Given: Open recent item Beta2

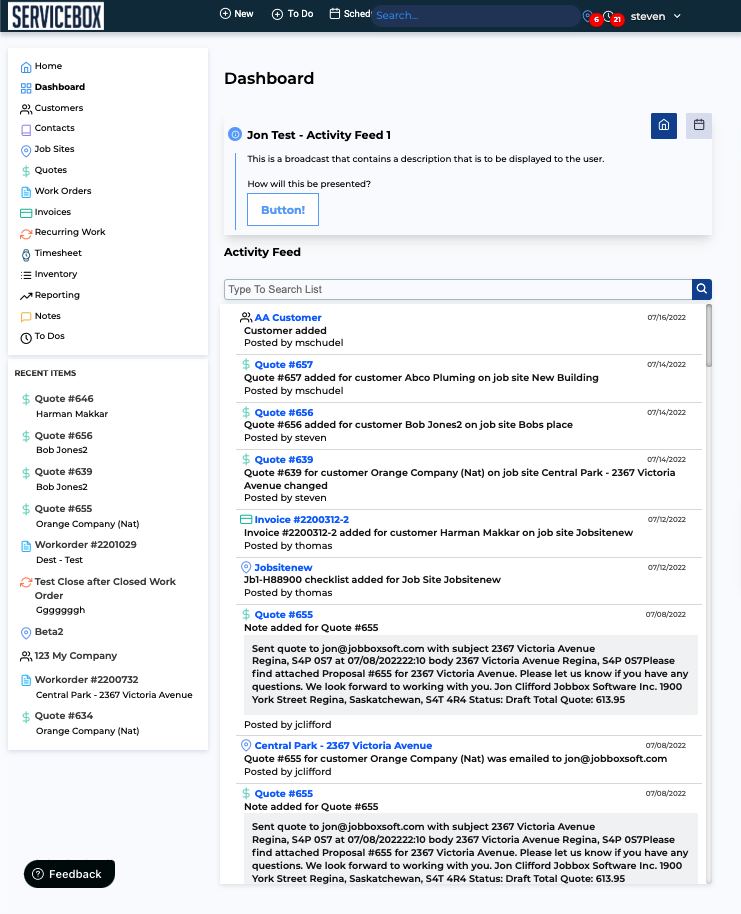Looking at the screenshot, I should click(x=49, y=631).
